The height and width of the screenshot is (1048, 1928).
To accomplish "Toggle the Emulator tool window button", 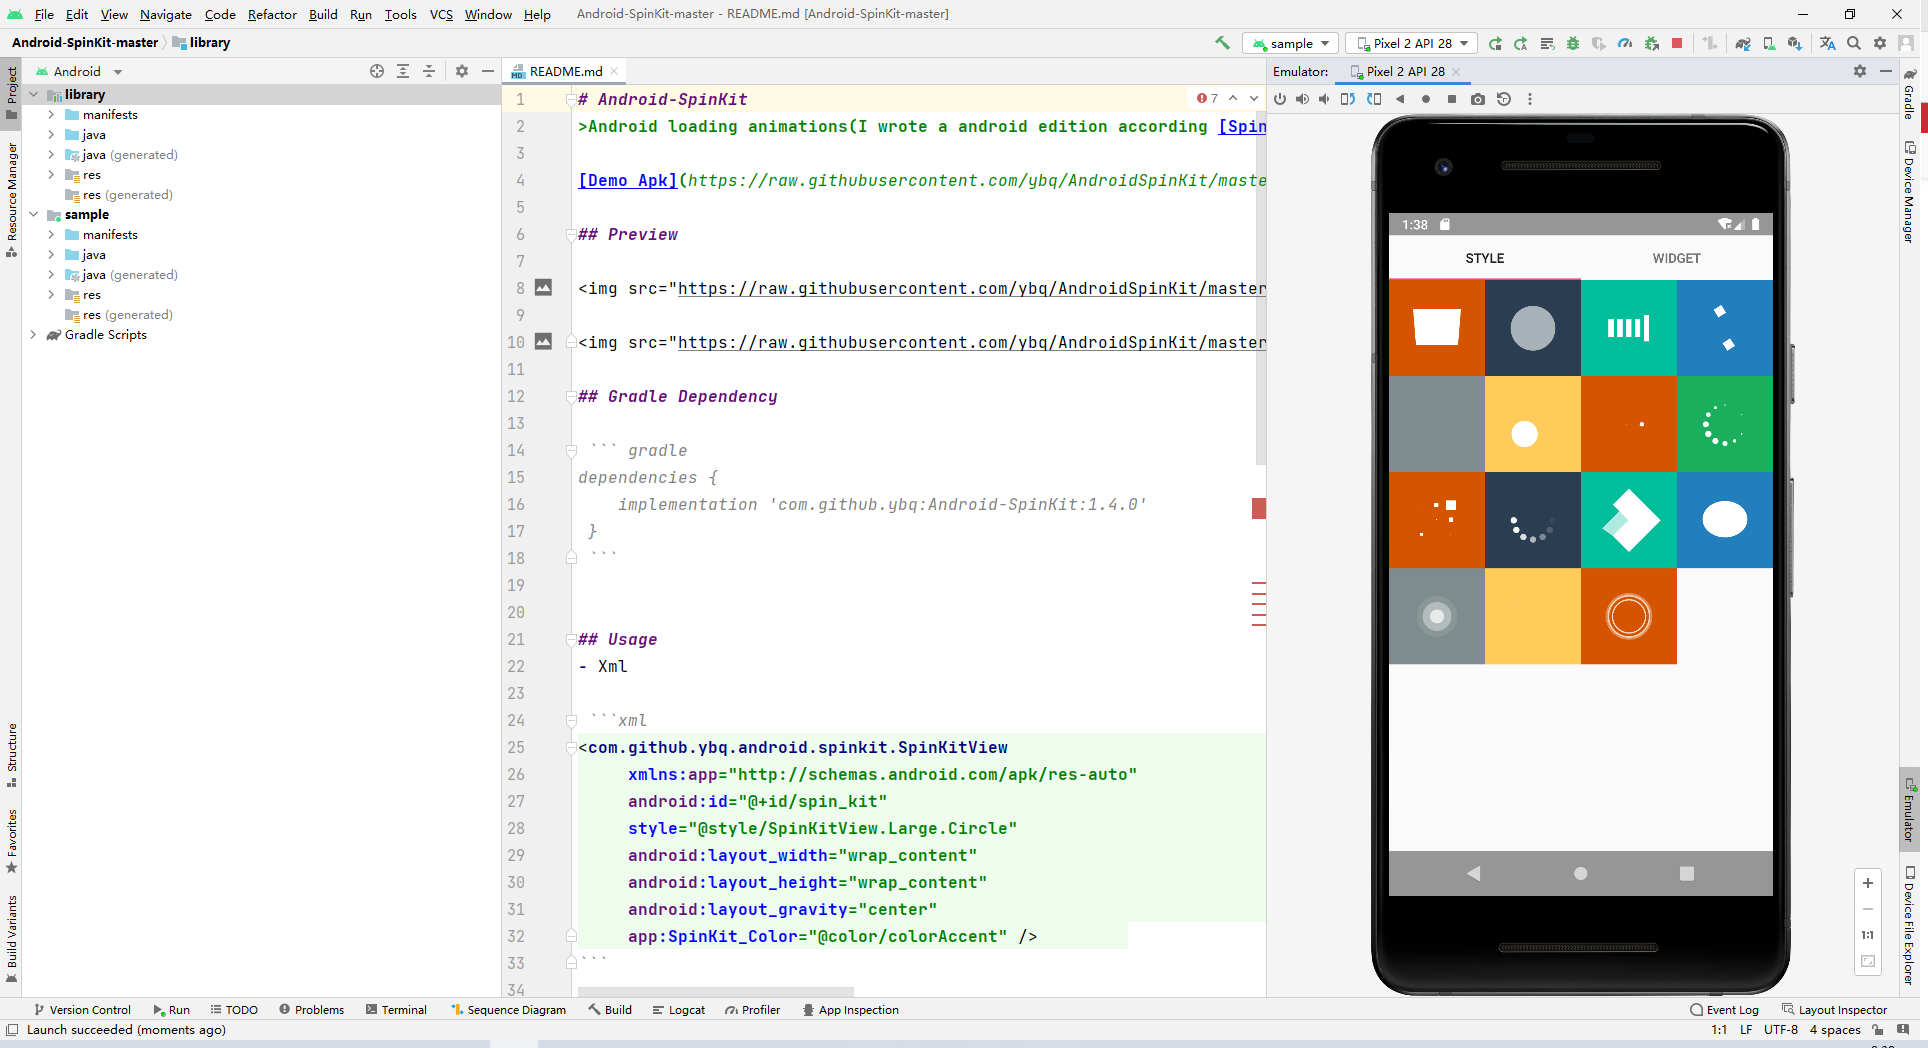I will [1909, 810].
